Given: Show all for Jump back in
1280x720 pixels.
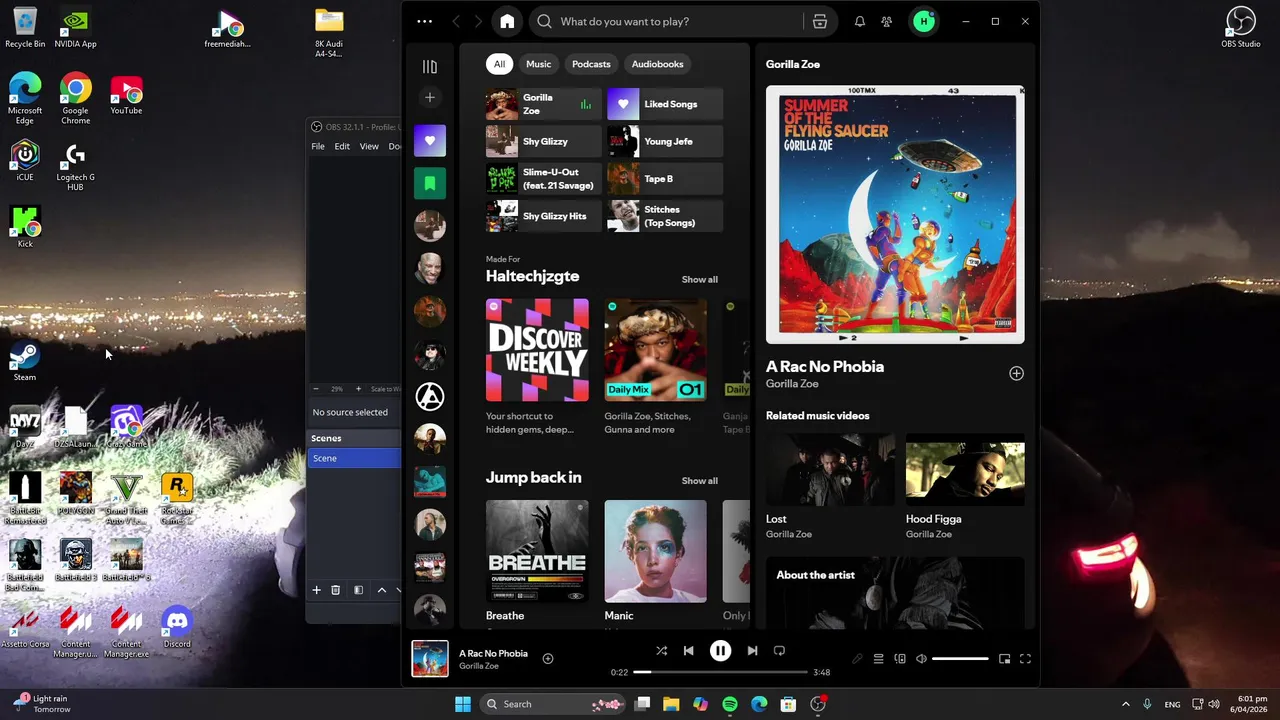Looking at the screenshot, I should click(x=699, y=481).
